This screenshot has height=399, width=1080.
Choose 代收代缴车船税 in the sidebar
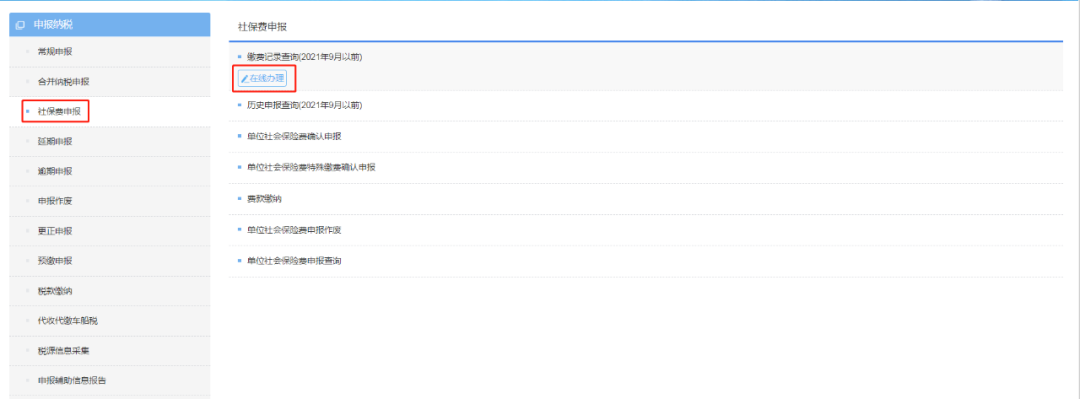point(72,320)
